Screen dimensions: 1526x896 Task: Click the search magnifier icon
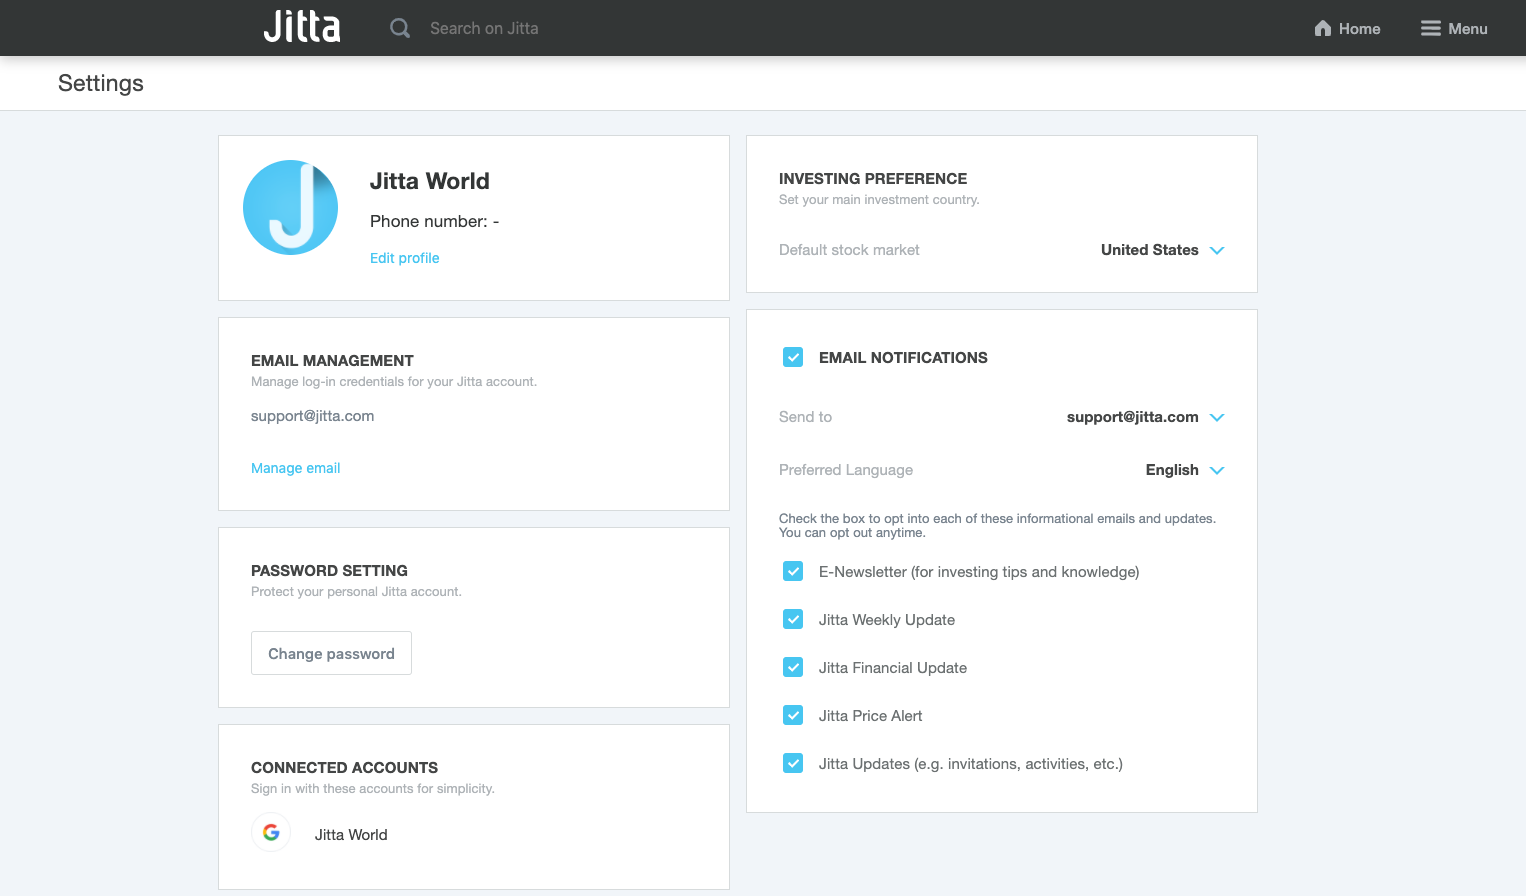400,28
